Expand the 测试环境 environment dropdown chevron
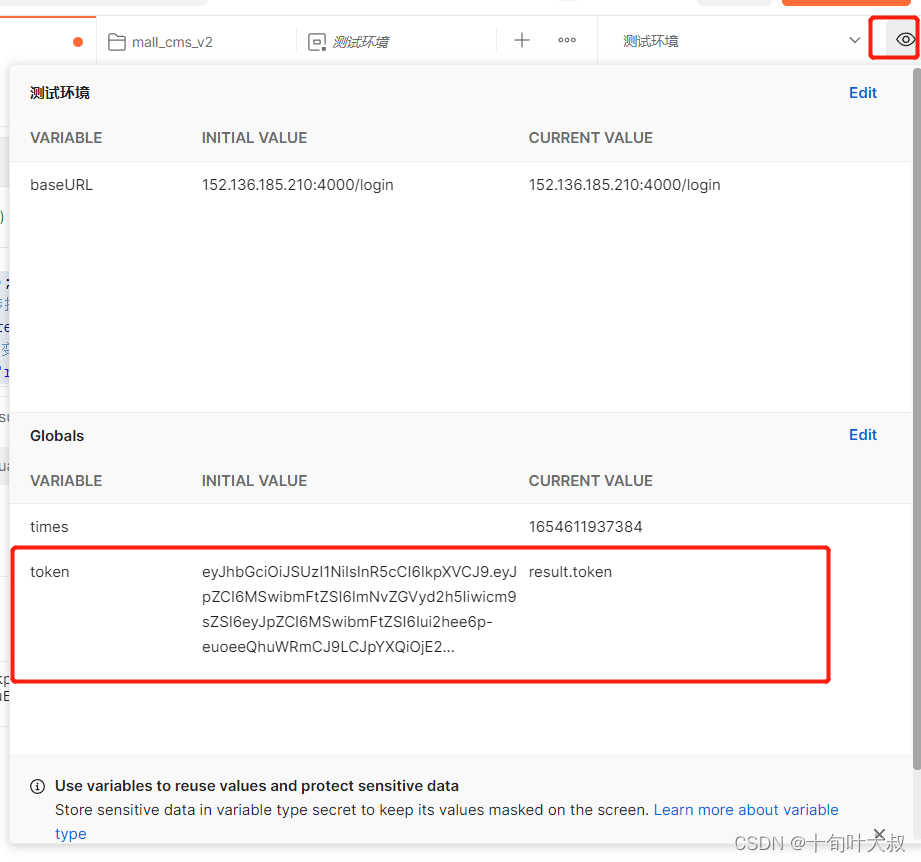The image size is (921, 862). point(855,41)
